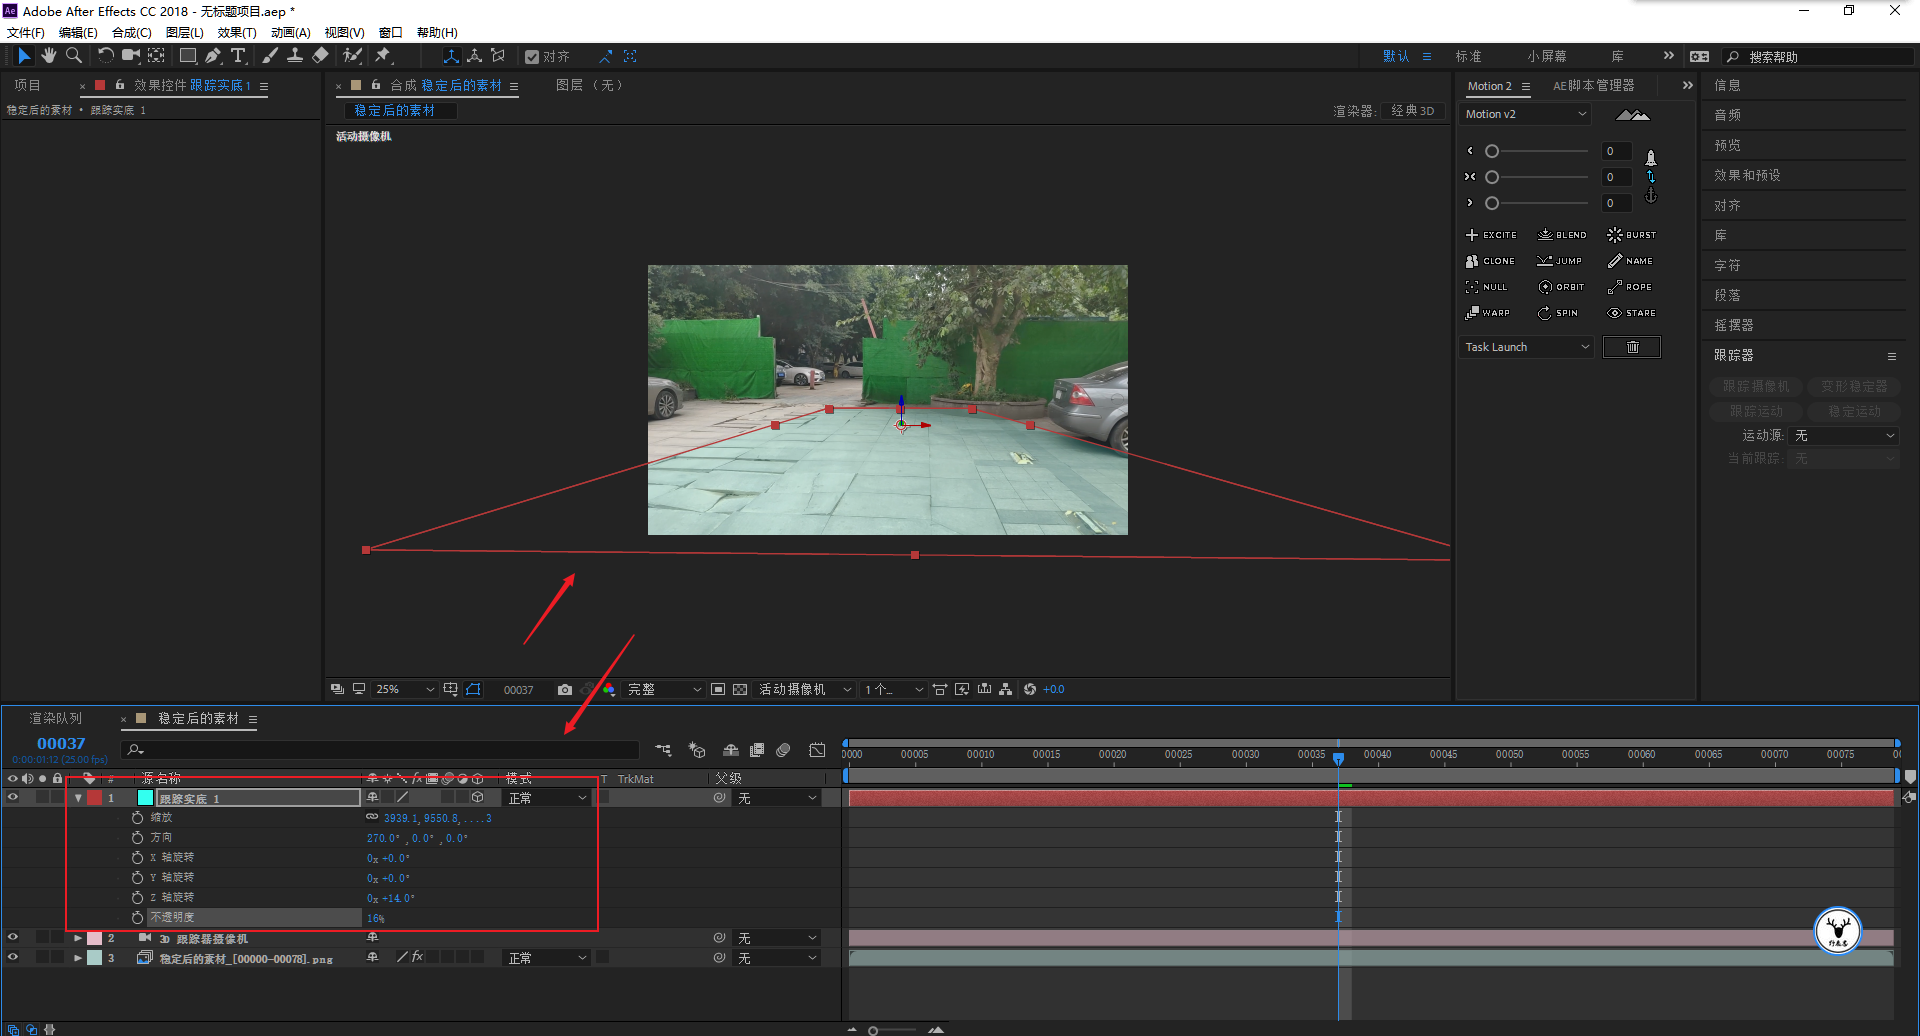Click the timeline layer search field
This screenshot has width=1920, height=1036.
(x=380, y=750)
